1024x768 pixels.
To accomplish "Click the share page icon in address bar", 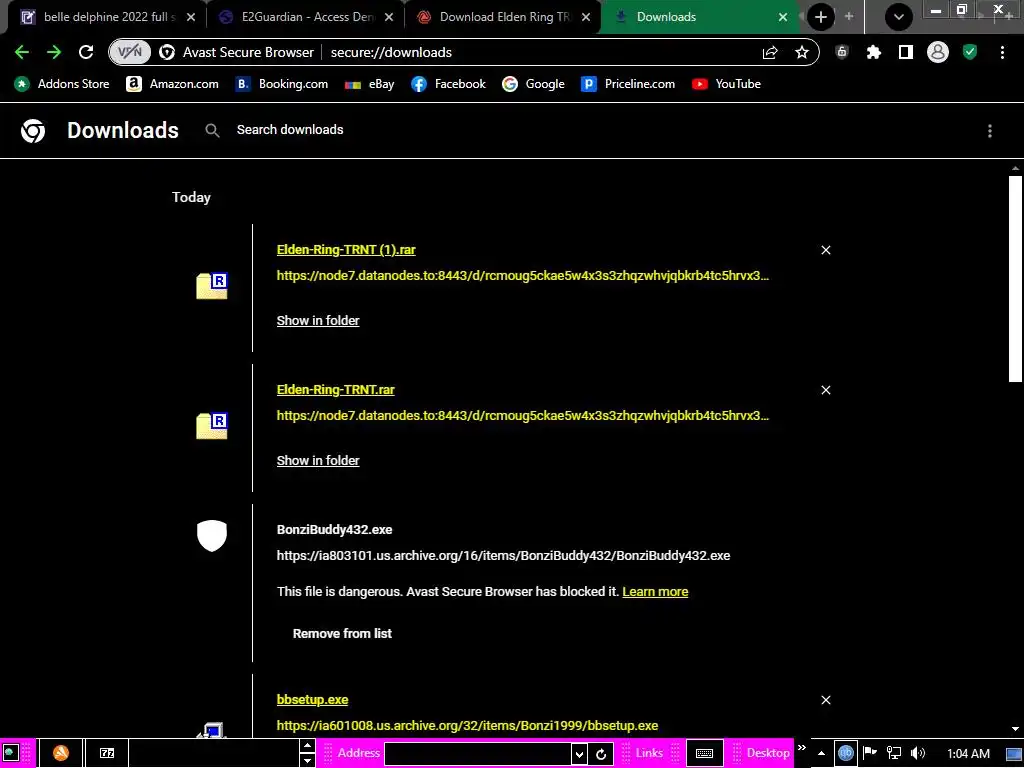I will click(x=770, y=52).
